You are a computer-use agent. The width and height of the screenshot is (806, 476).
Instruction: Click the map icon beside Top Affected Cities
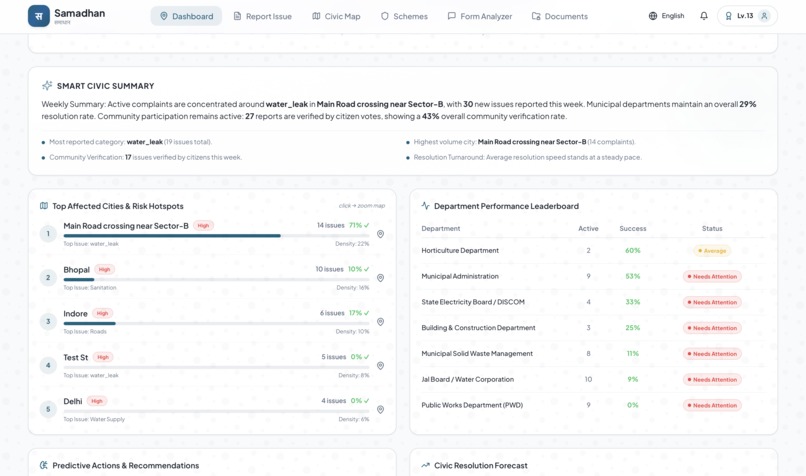44,206
